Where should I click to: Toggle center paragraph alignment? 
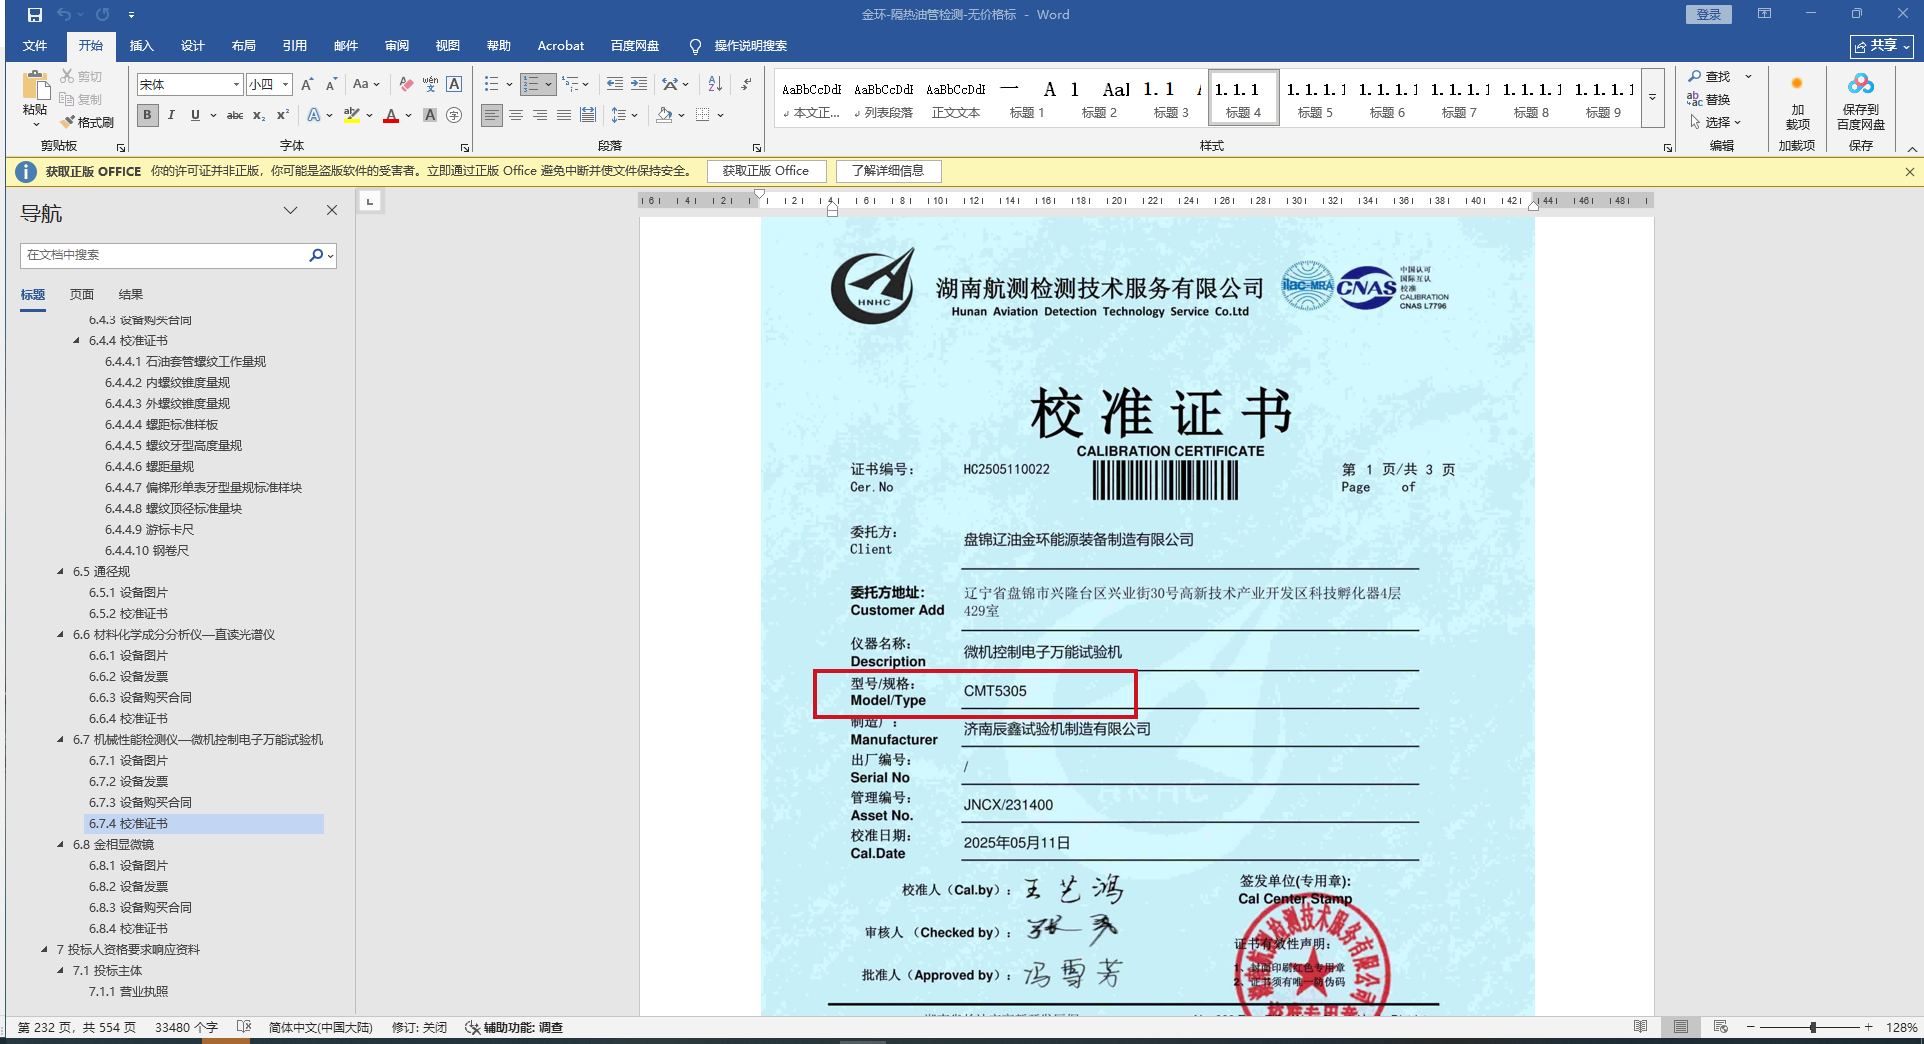[516, 115]
